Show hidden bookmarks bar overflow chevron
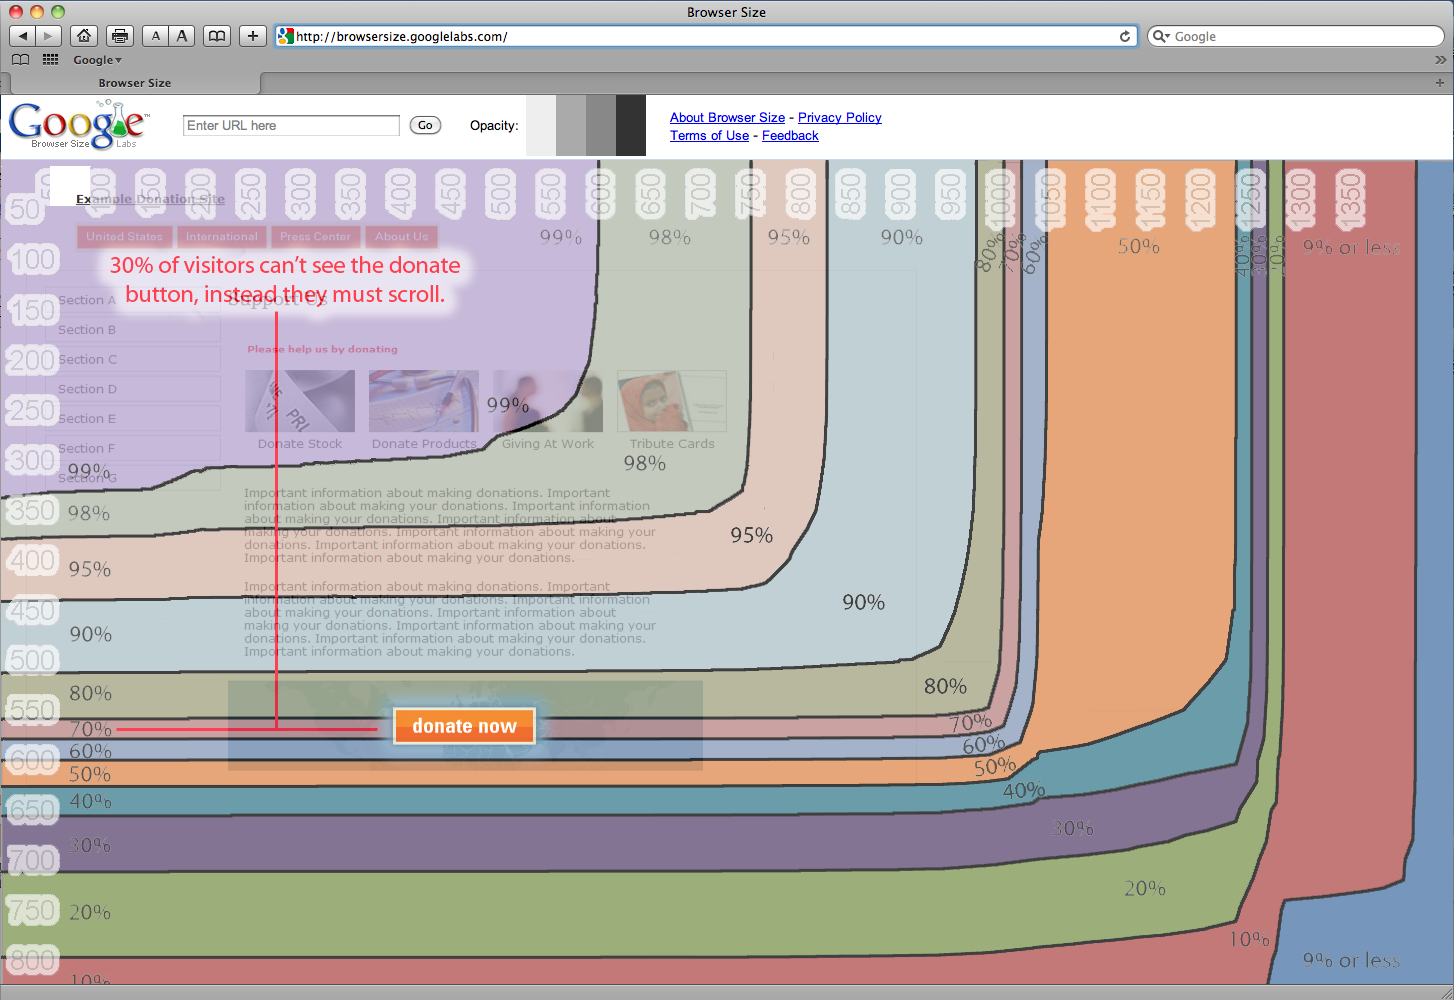 [1440, 60]
